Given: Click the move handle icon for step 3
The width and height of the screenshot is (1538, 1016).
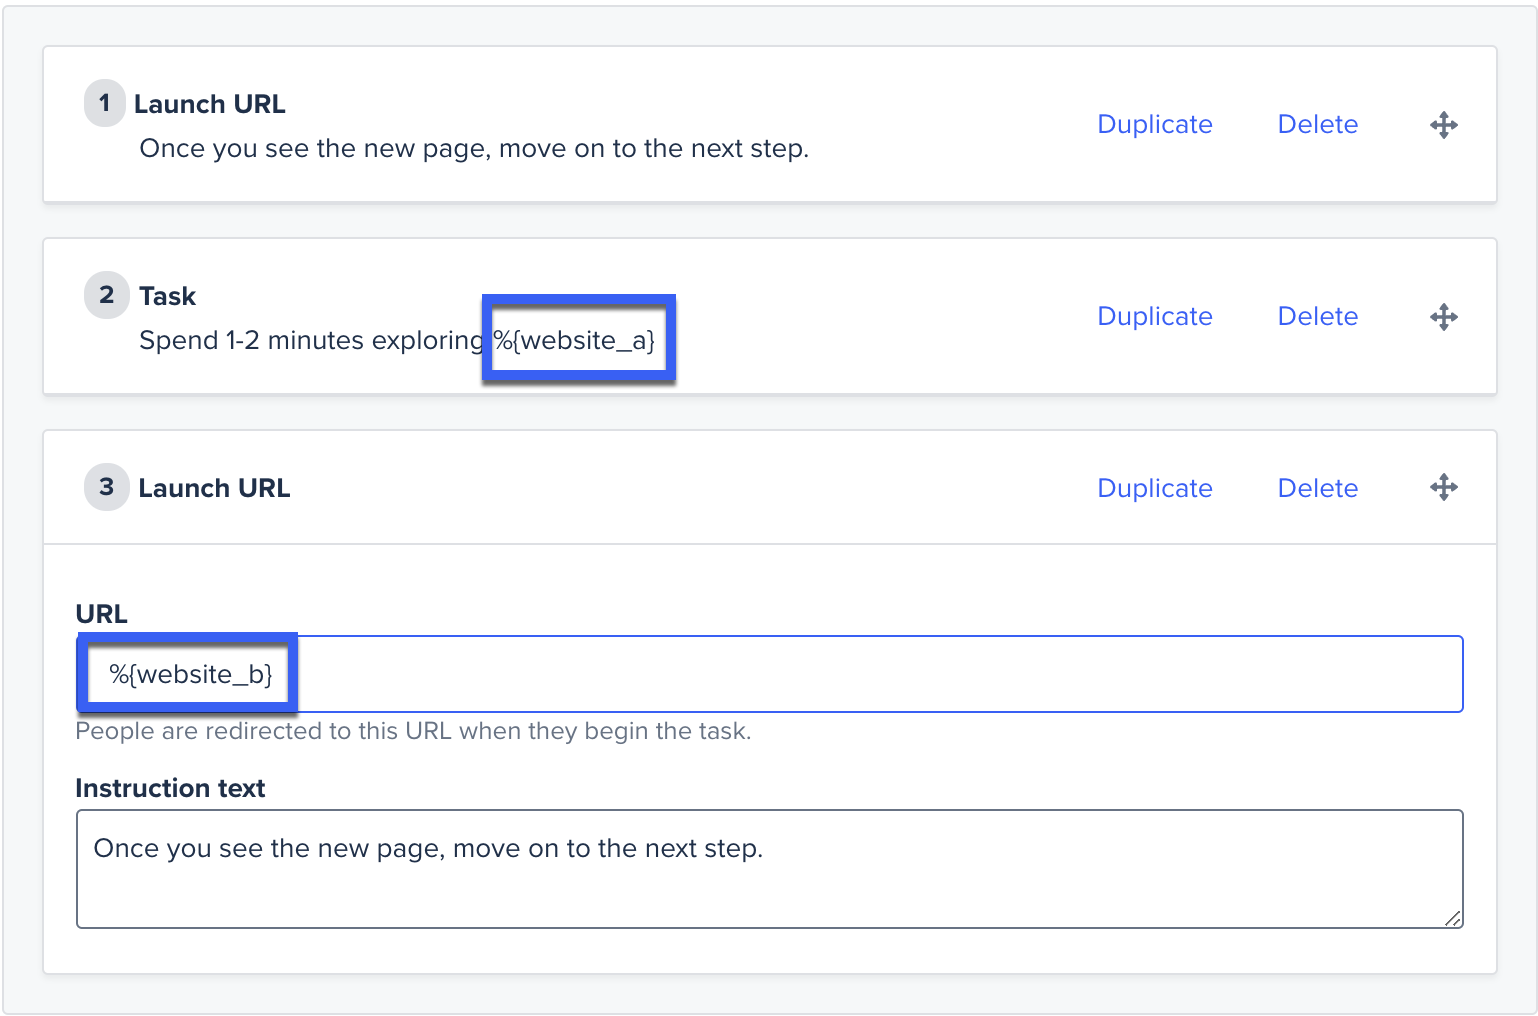Looking at the screenshot, I should pos(1443,487).
